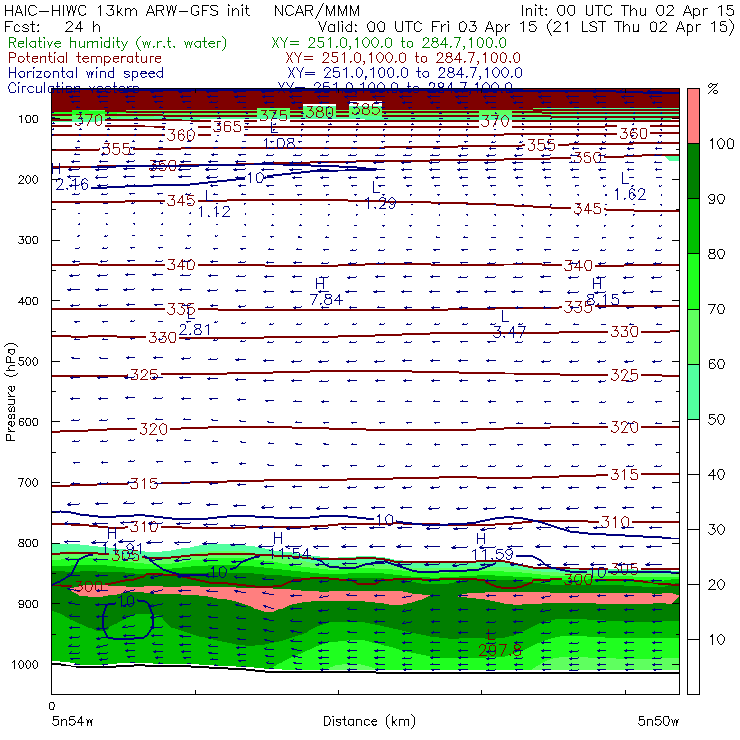The image size is (740, 740).
Task: Click the 'Init: 00 UTC Thu 02 Apr 15' text
Action: (x=627, y=10)
